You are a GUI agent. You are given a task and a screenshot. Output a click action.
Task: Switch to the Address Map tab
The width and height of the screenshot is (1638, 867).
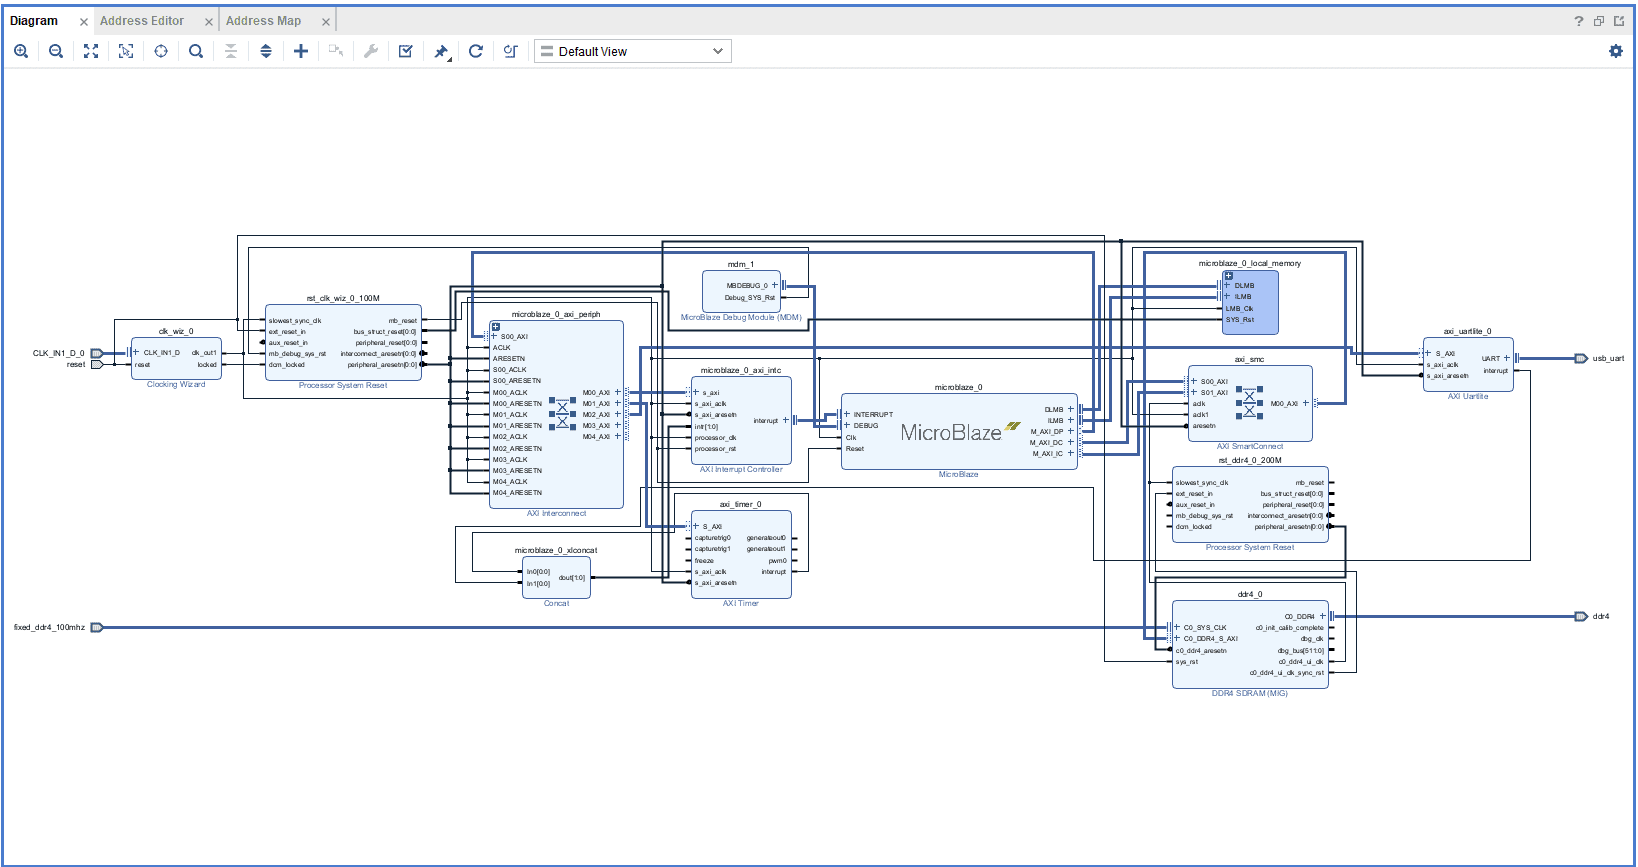[263, 21]
